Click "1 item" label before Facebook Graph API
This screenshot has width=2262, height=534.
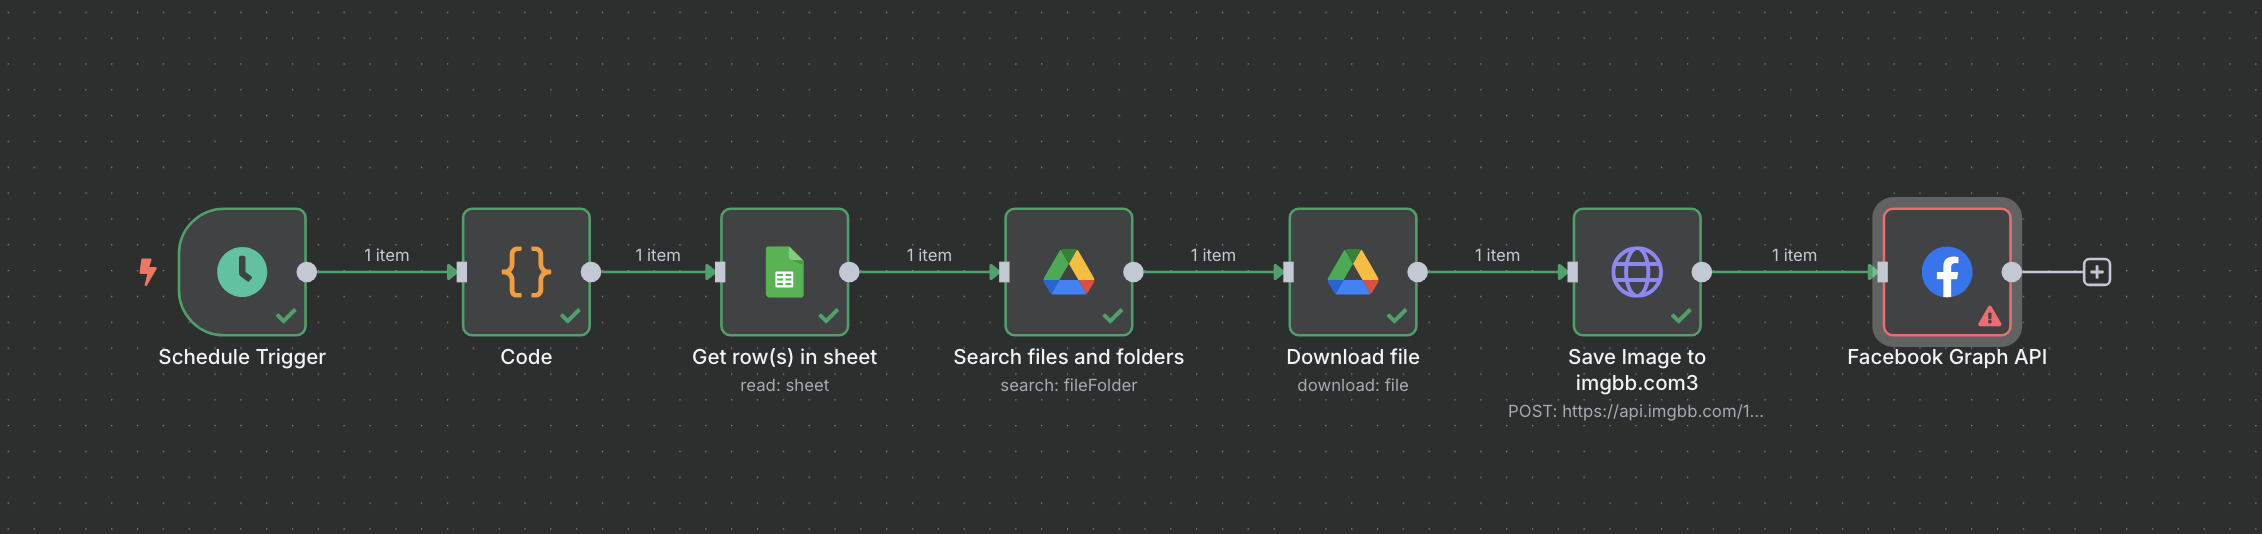click(1793, 255)
